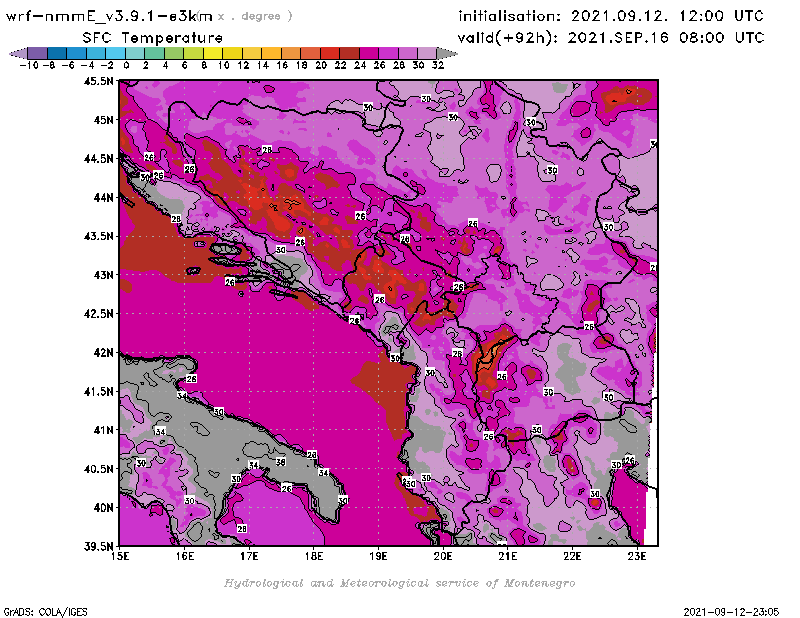
Task: Click the 15E longitude axis label
Action: pos(121,556)
